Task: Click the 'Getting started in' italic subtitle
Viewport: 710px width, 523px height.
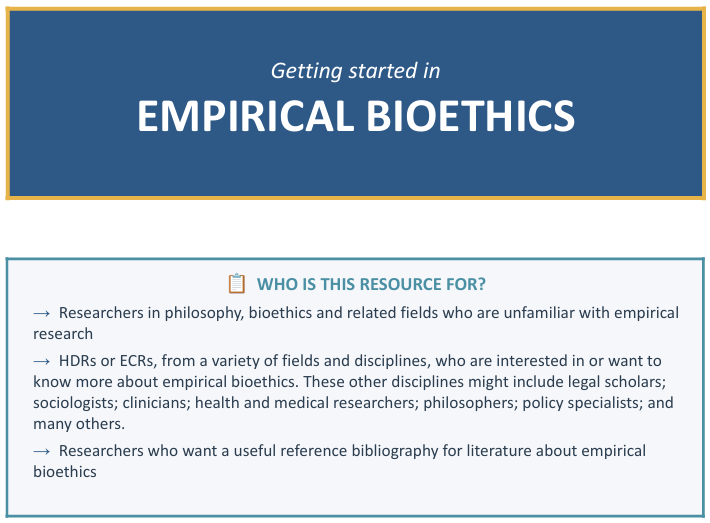Action: (355, 71)
